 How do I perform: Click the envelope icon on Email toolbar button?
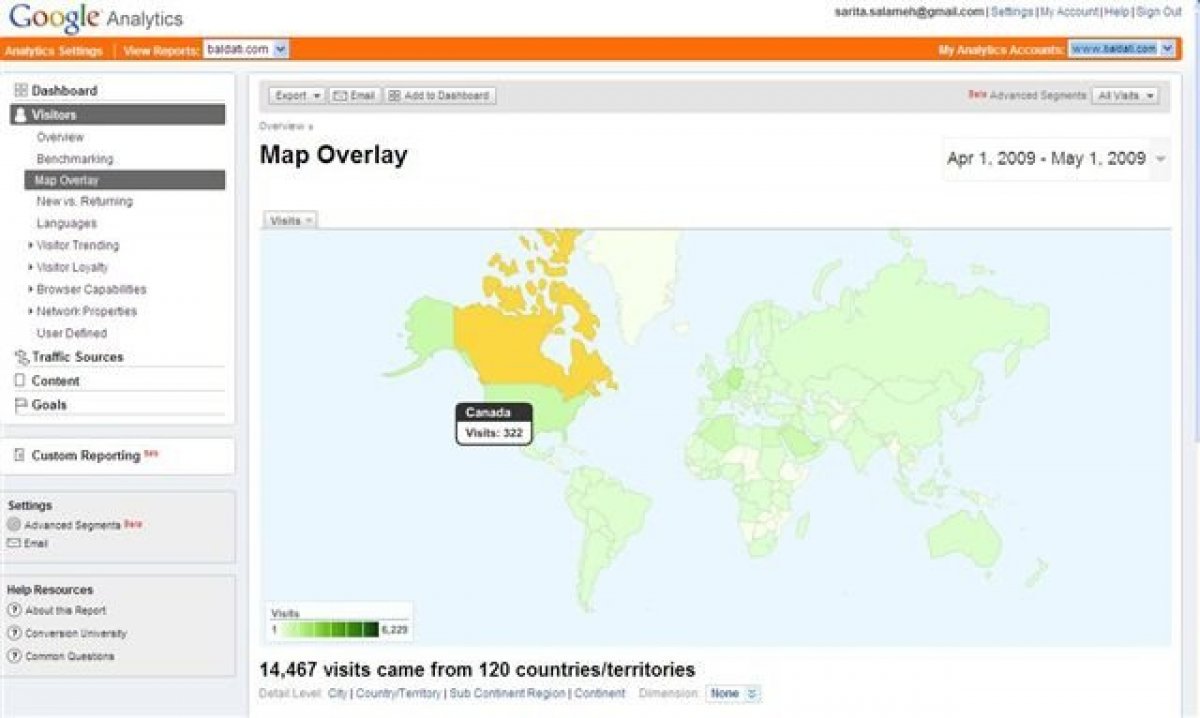point(340,96)
